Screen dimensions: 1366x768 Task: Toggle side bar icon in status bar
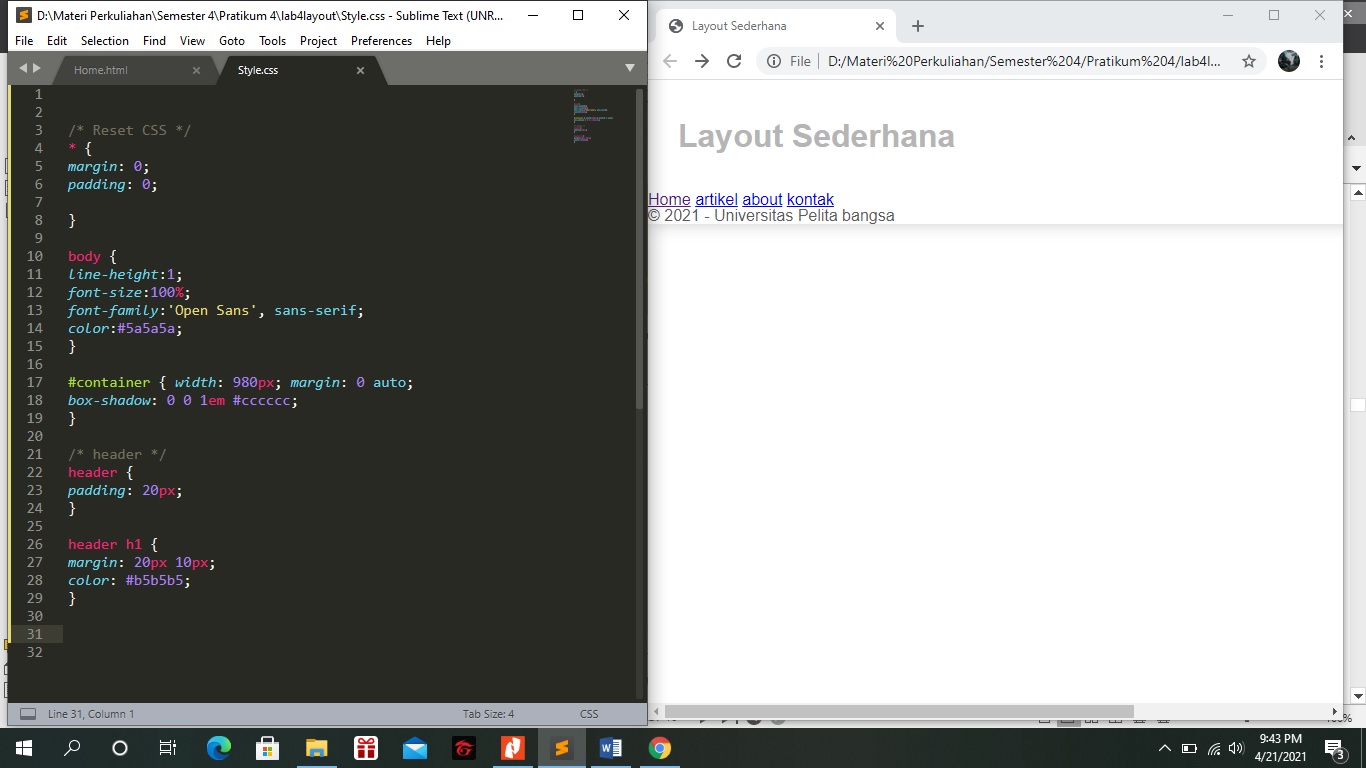coord(28,714)
